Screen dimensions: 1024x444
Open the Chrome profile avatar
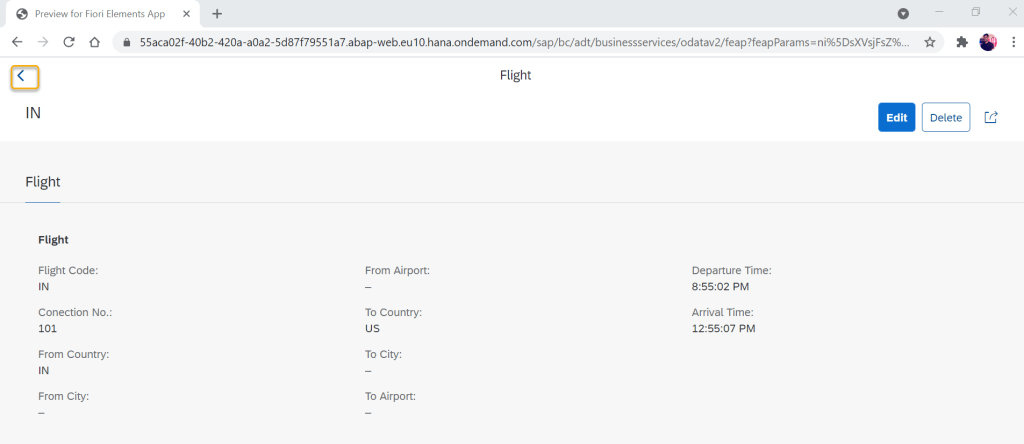coord(988,42)
